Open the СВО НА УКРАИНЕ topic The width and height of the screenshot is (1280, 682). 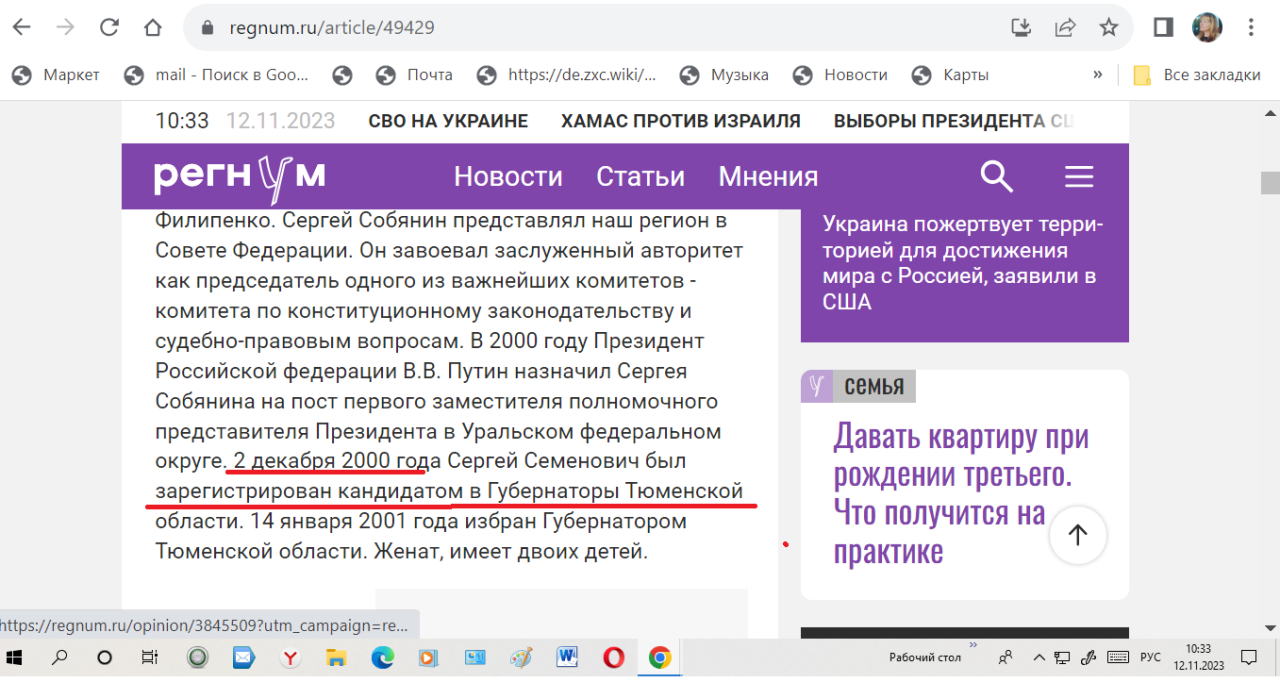click(448, 121)
